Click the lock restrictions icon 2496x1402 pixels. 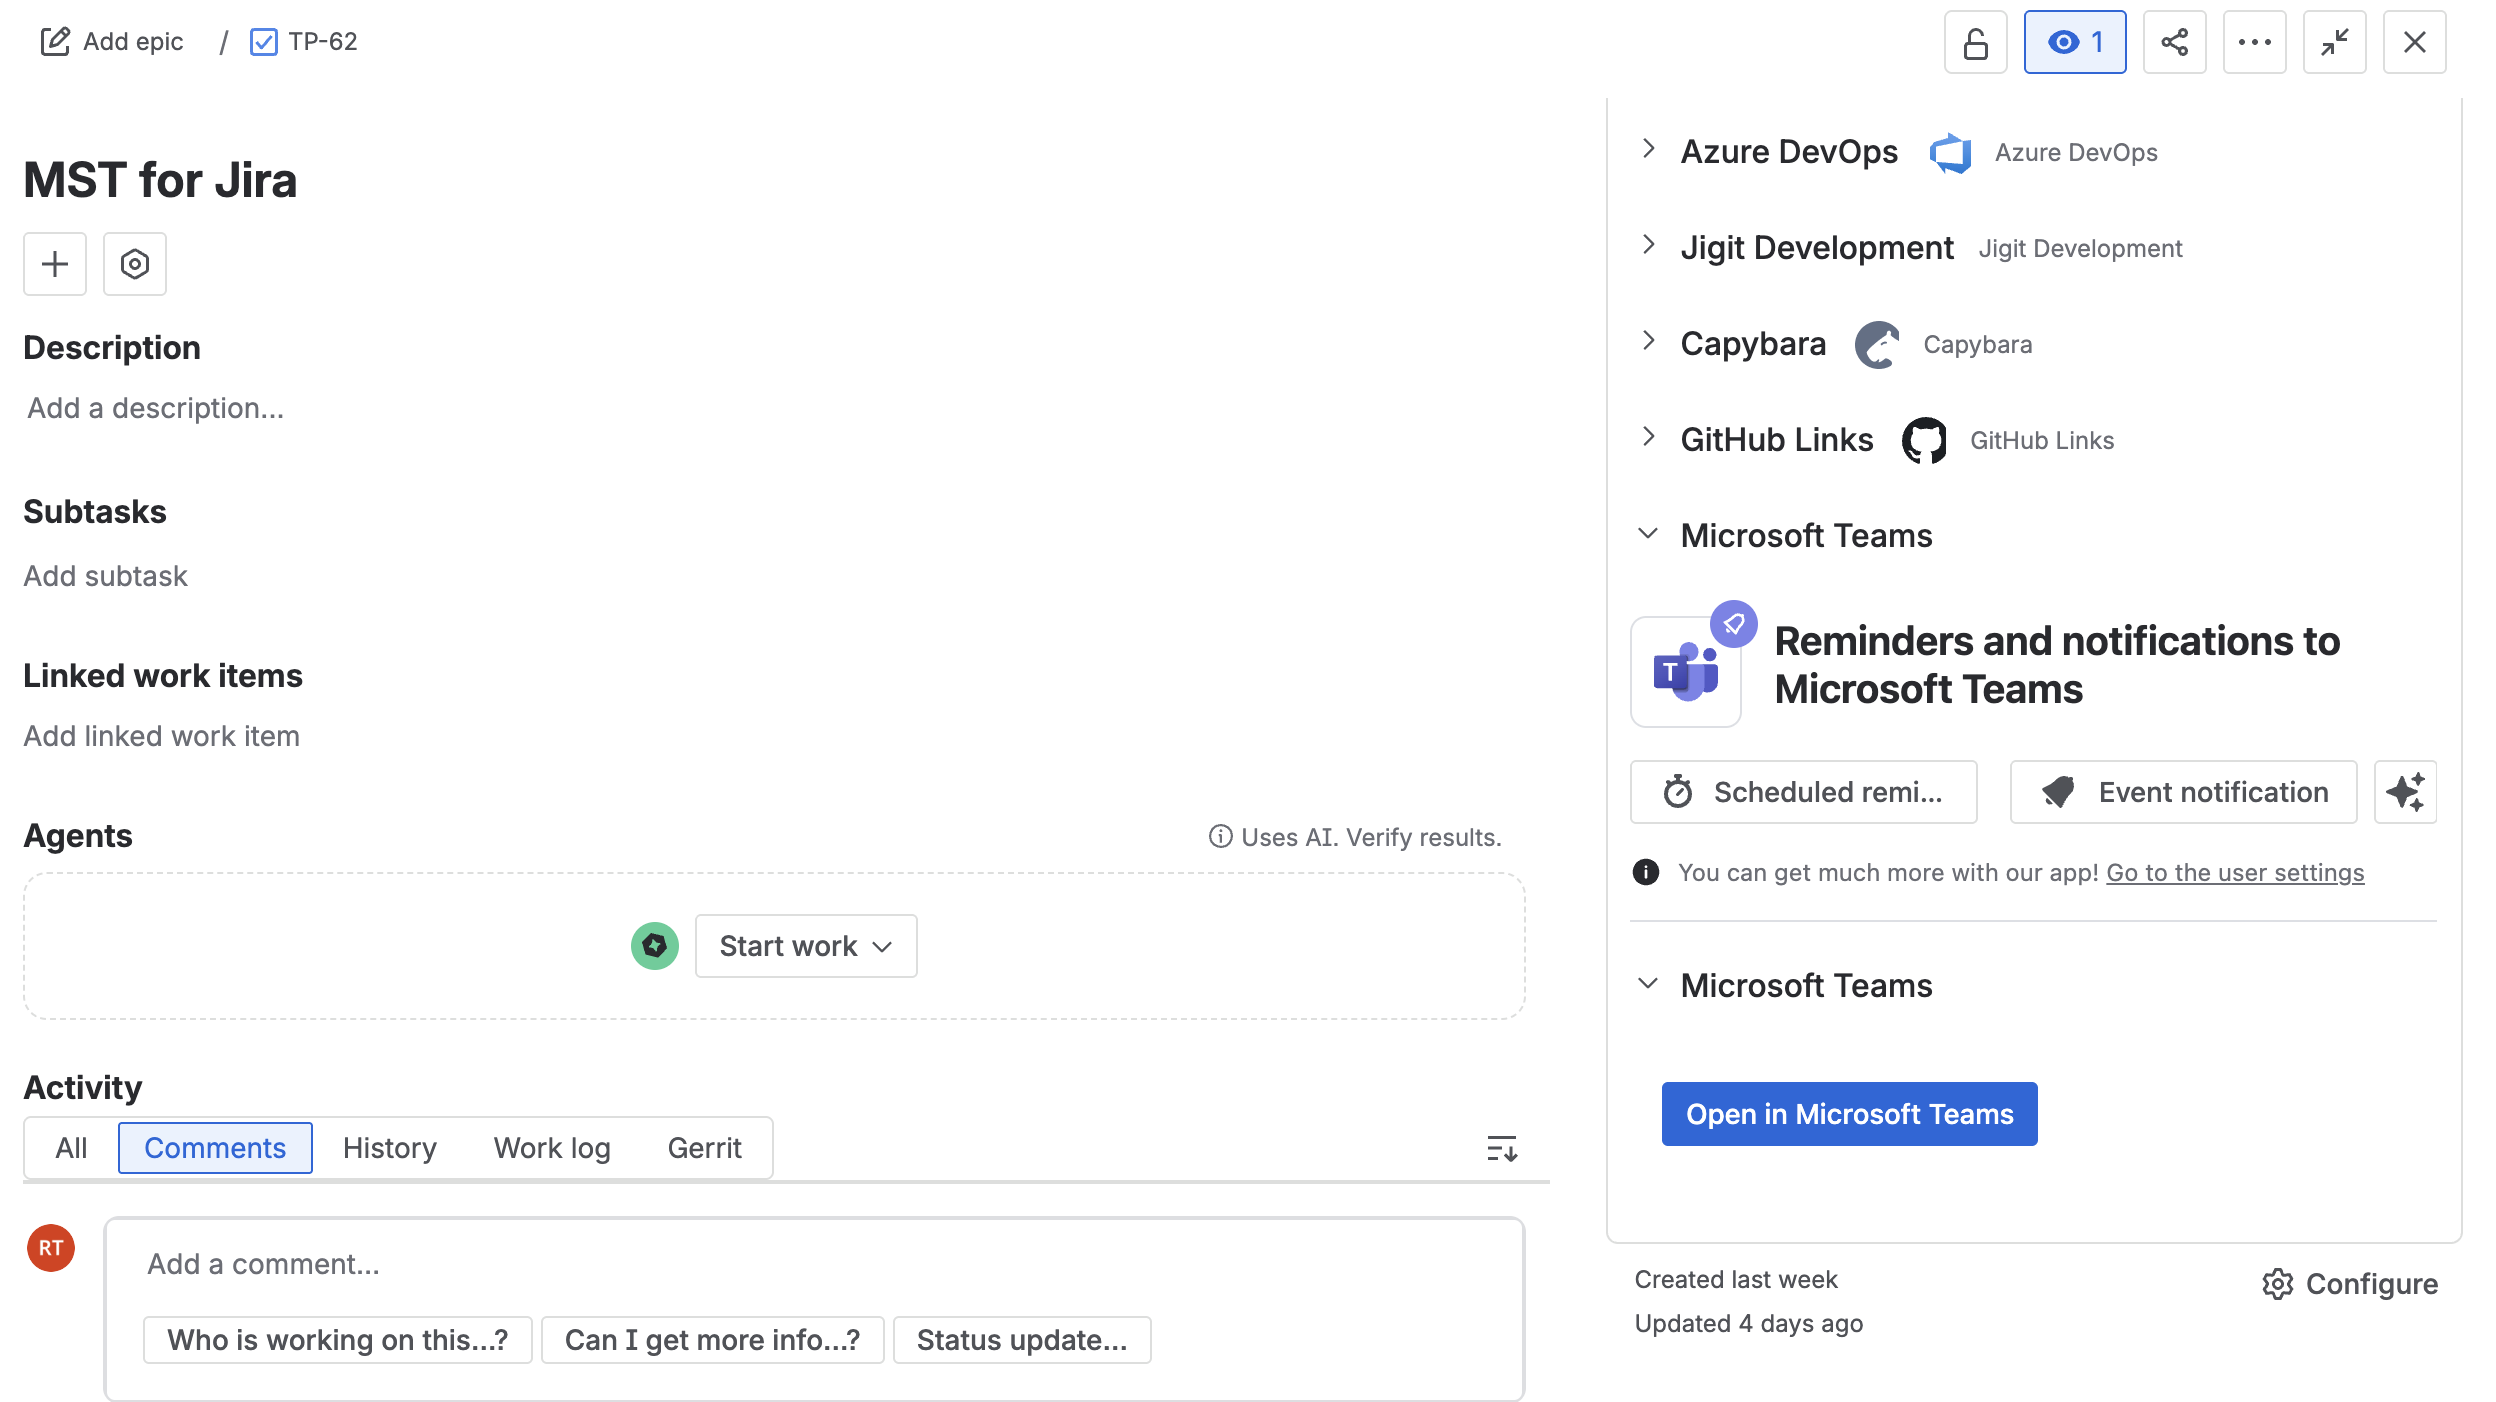pos(1975,42)
